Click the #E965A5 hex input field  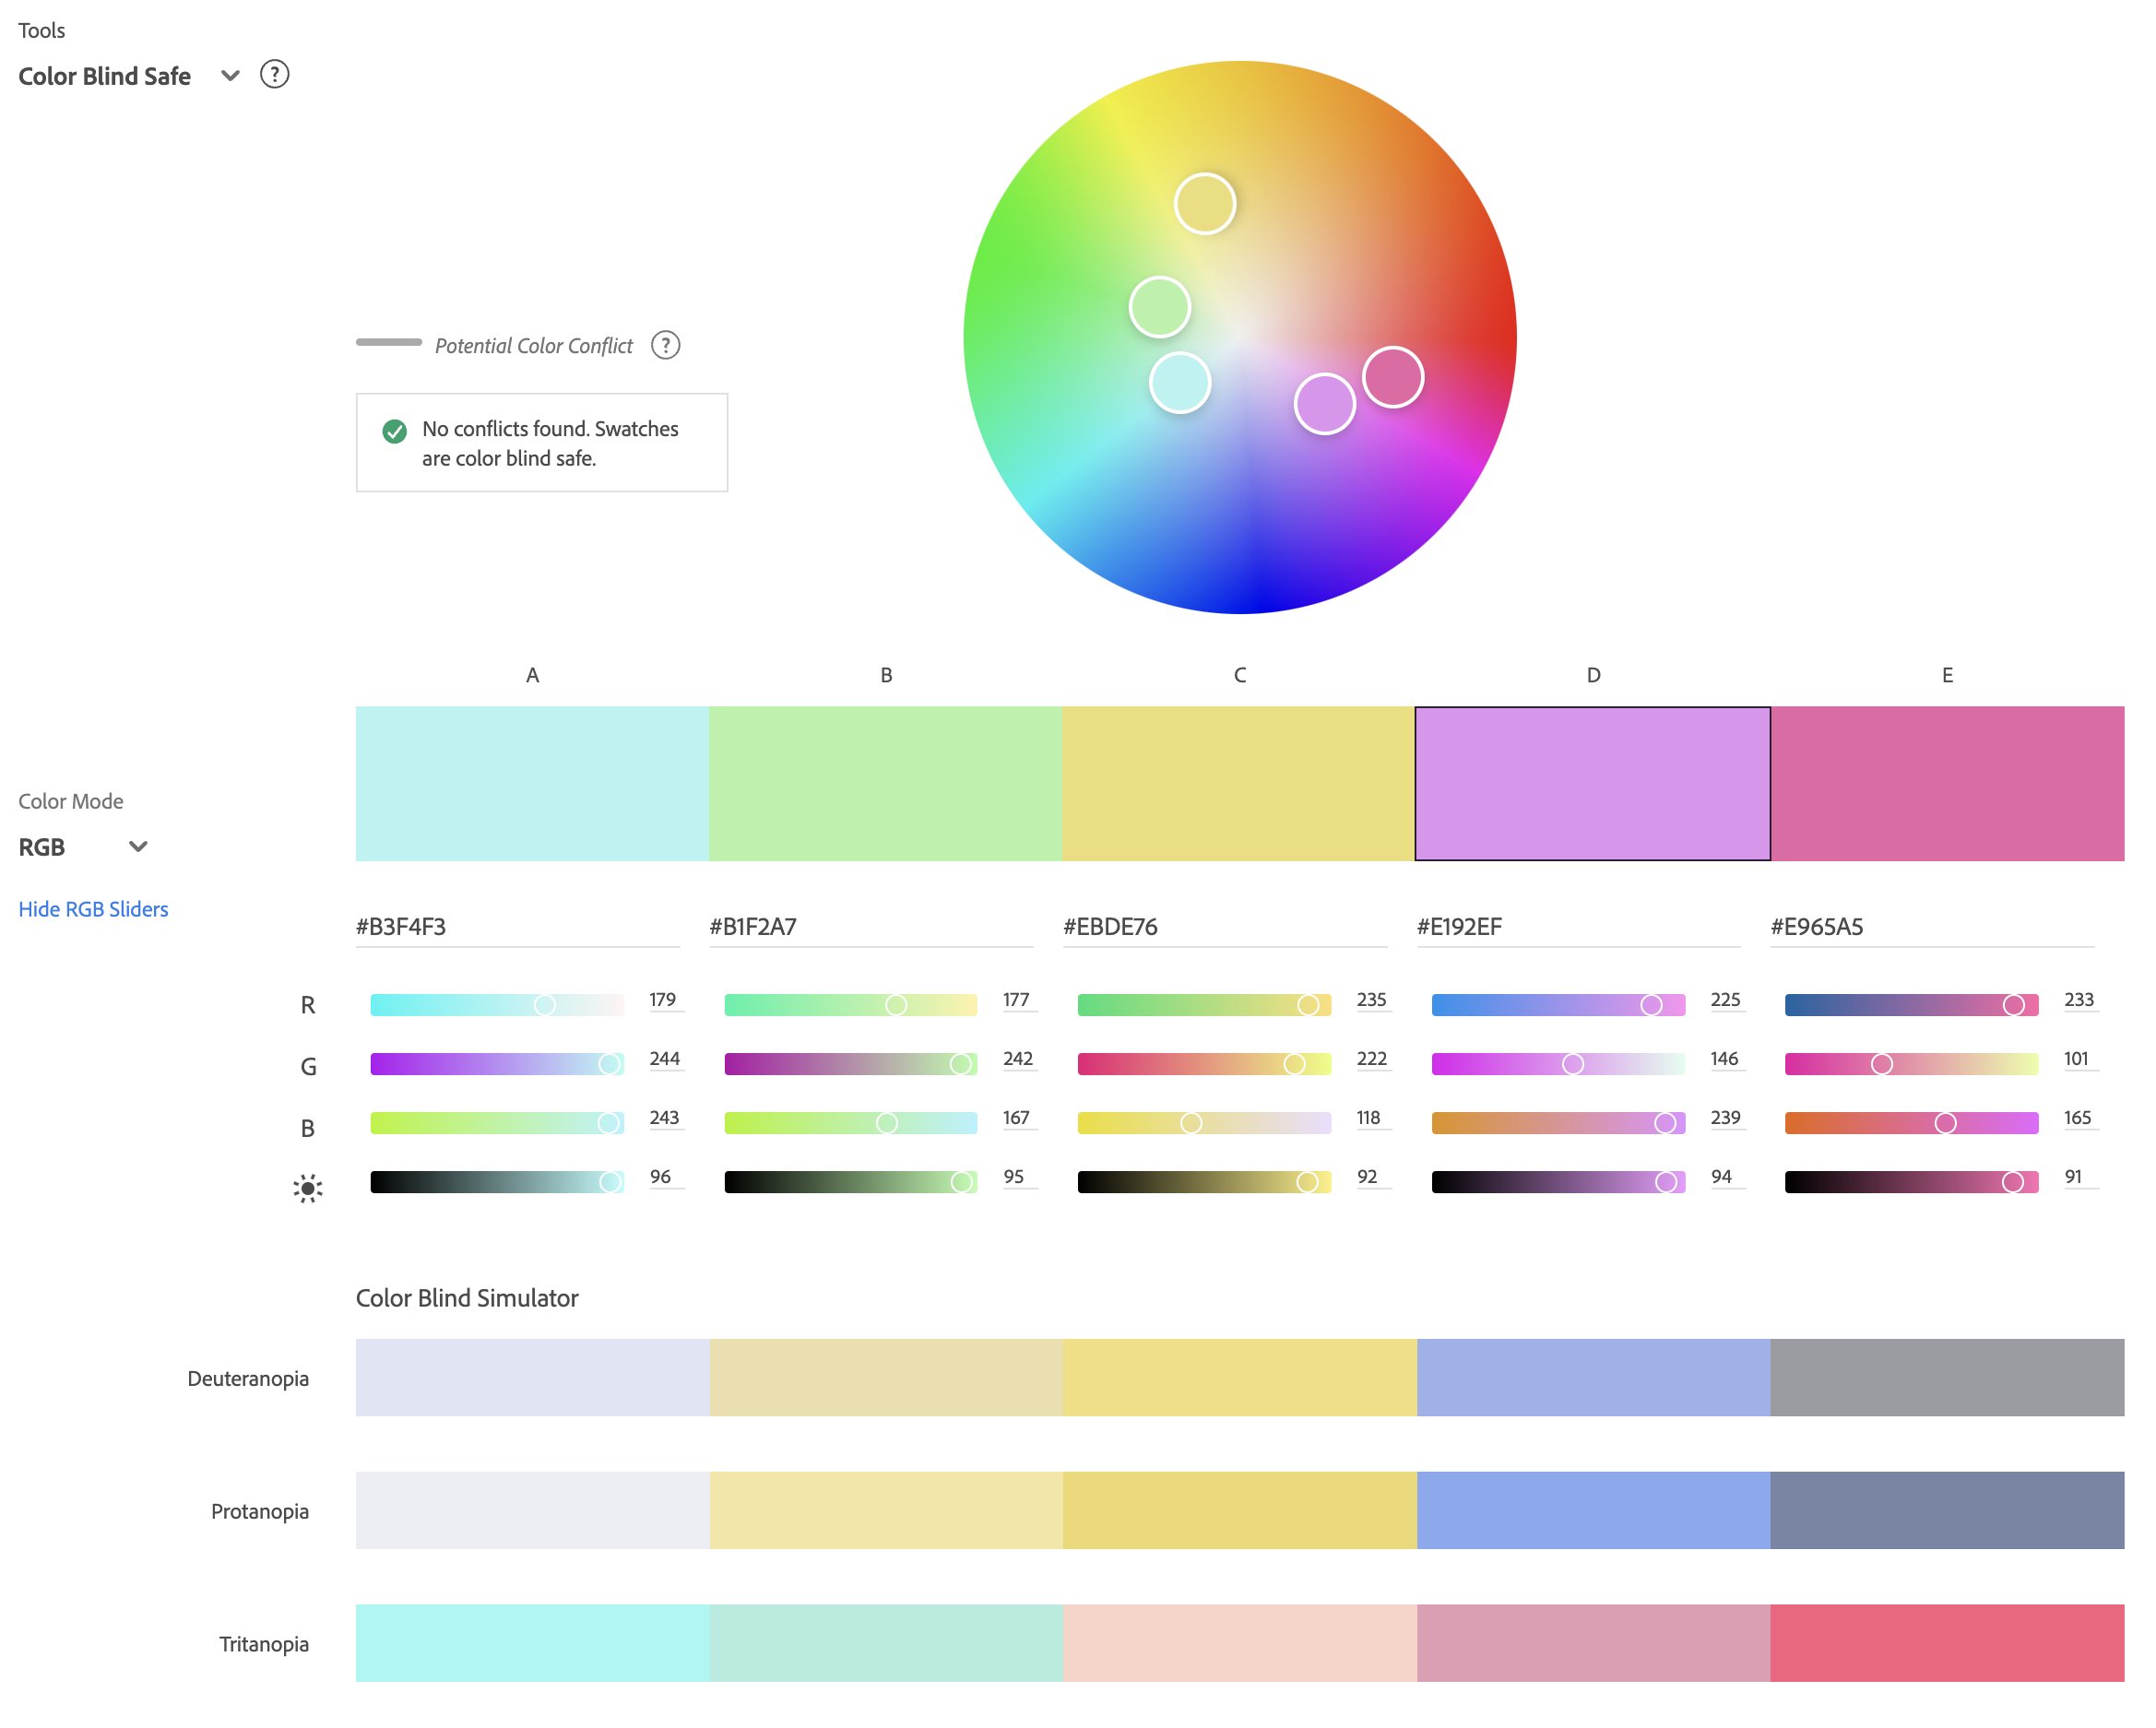1930,926
